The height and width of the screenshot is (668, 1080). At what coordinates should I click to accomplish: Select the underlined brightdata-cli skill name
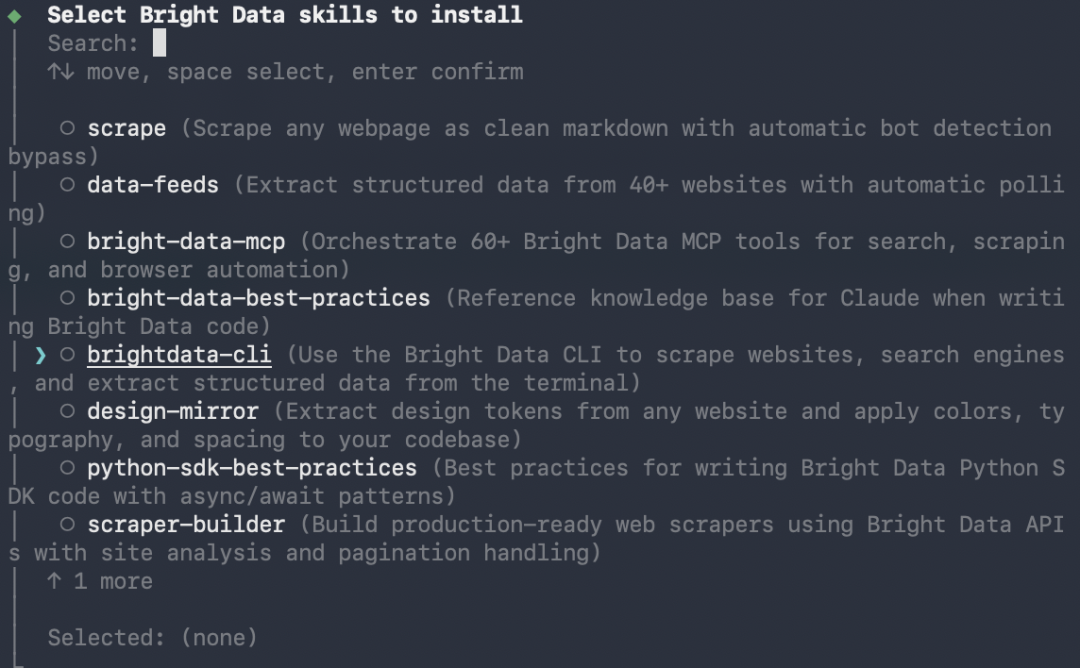pyautogui.click(x=179, y=355)
